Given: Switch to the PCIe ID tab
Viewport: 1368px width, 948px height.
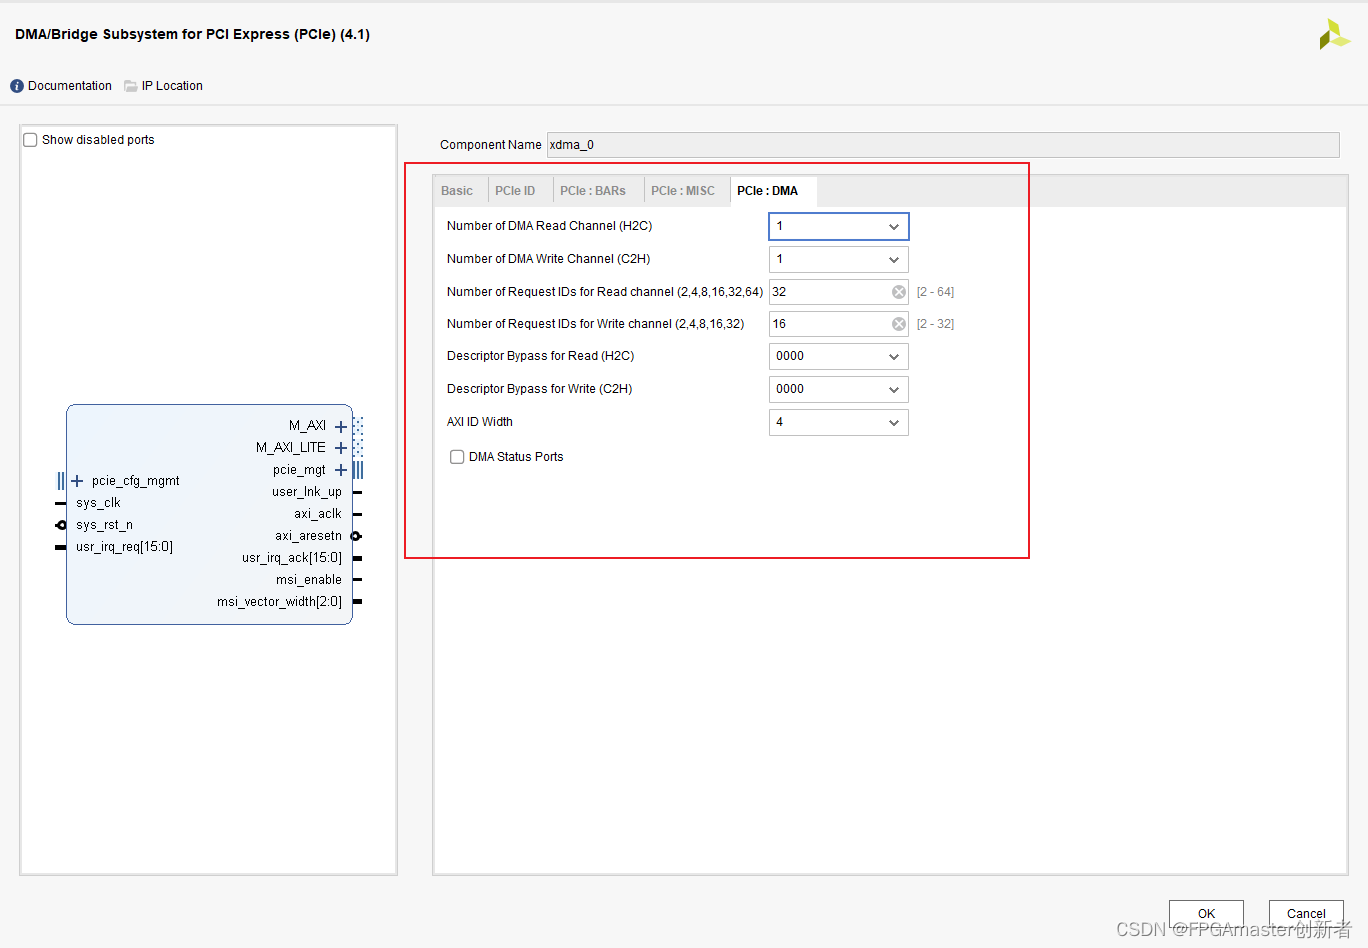Looking at the screenshot, I should [x=515, y=191].
